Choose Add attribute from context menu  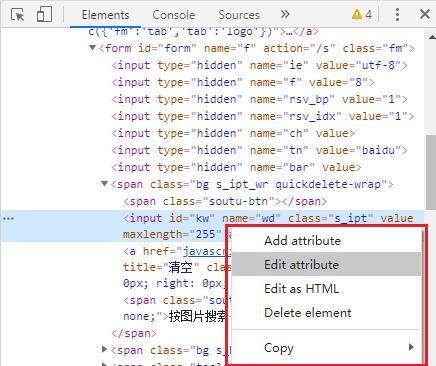(327, 240)
